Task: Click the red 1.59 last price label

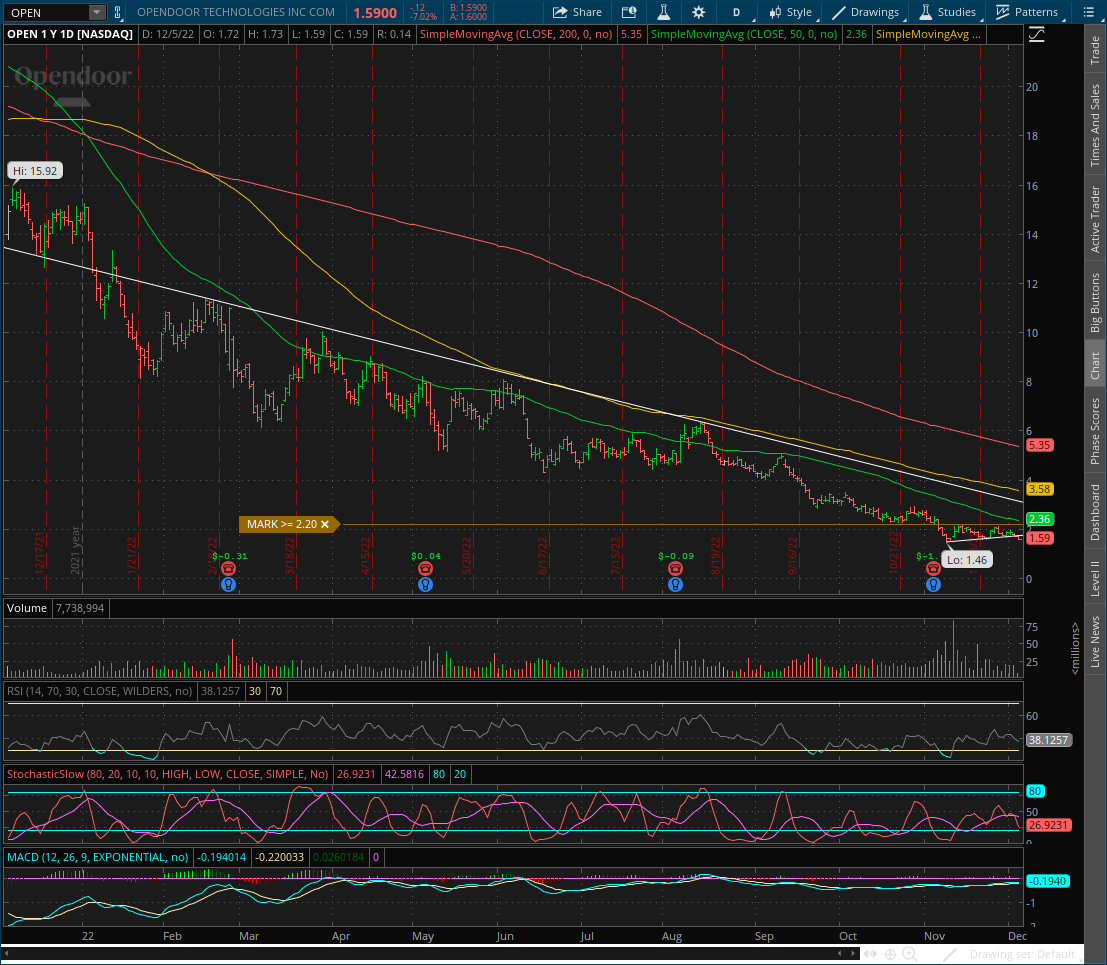Action: pos(1039,538)
